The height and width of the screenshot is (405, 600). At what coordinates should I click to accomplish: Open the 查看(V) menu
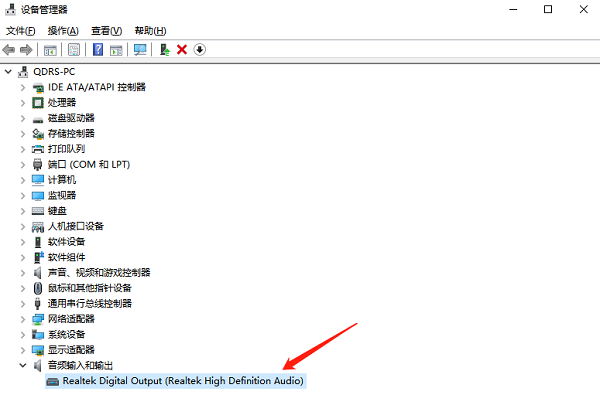tap(106, 30)
